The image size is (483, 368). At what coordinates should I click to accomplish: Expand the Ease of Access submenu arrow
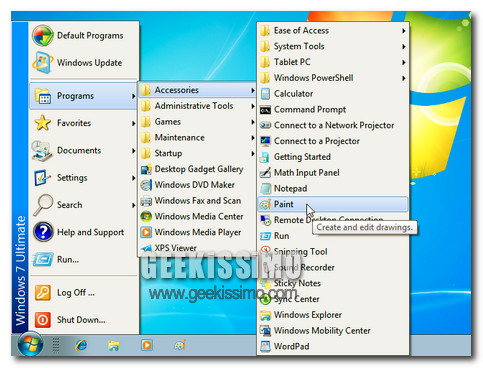(x=404, y=31)
